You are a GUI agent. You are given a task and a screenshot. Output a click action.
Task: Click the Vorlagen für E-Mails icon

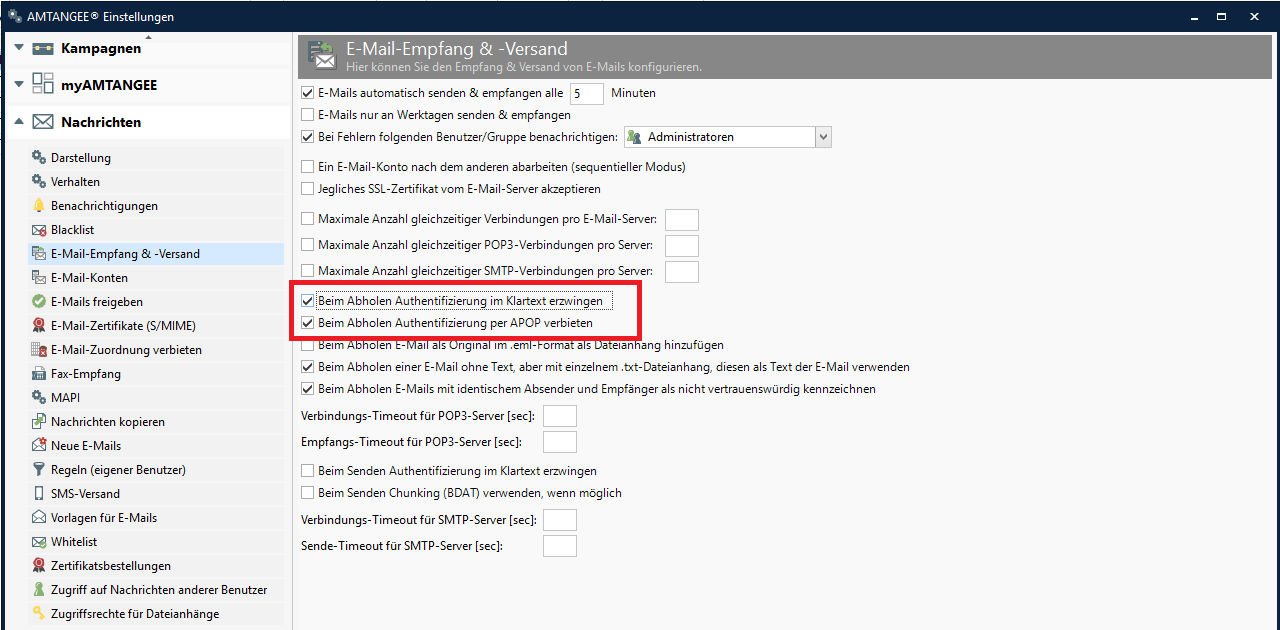[x=39, y=518]
